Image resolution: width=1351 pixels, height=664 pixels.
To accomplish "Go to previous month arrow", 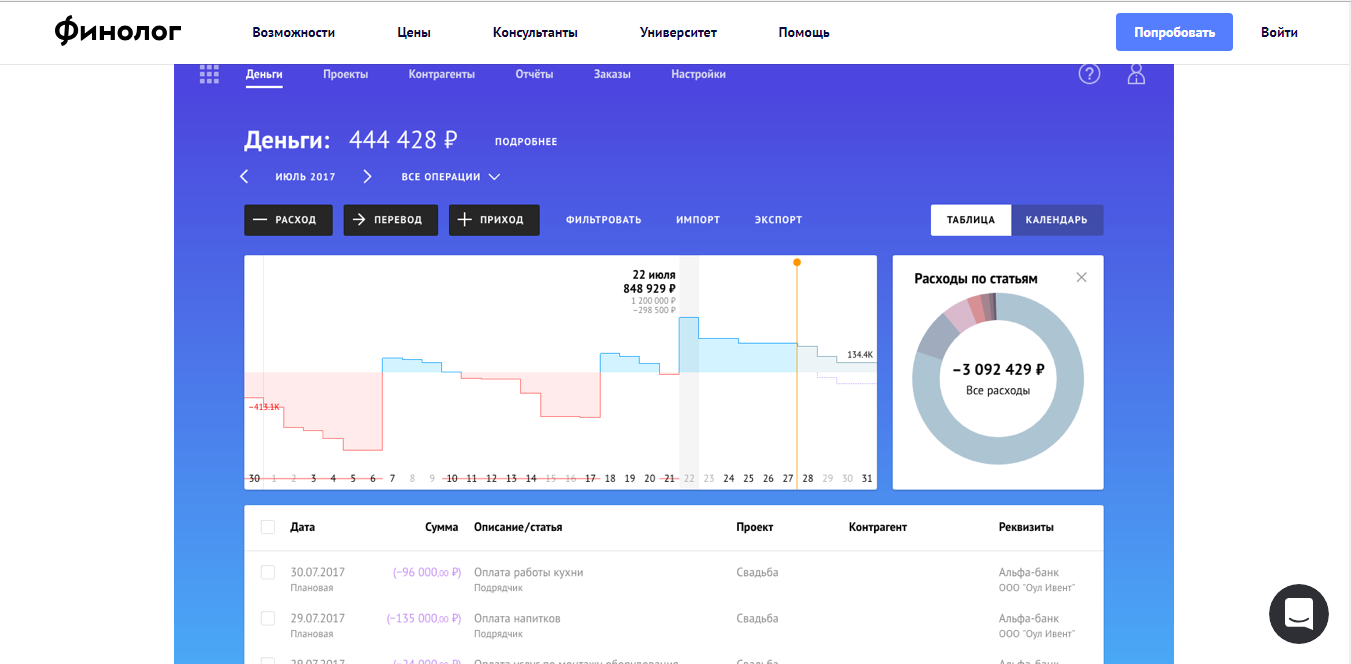I will pyautogui.click(x=244, y=177).
